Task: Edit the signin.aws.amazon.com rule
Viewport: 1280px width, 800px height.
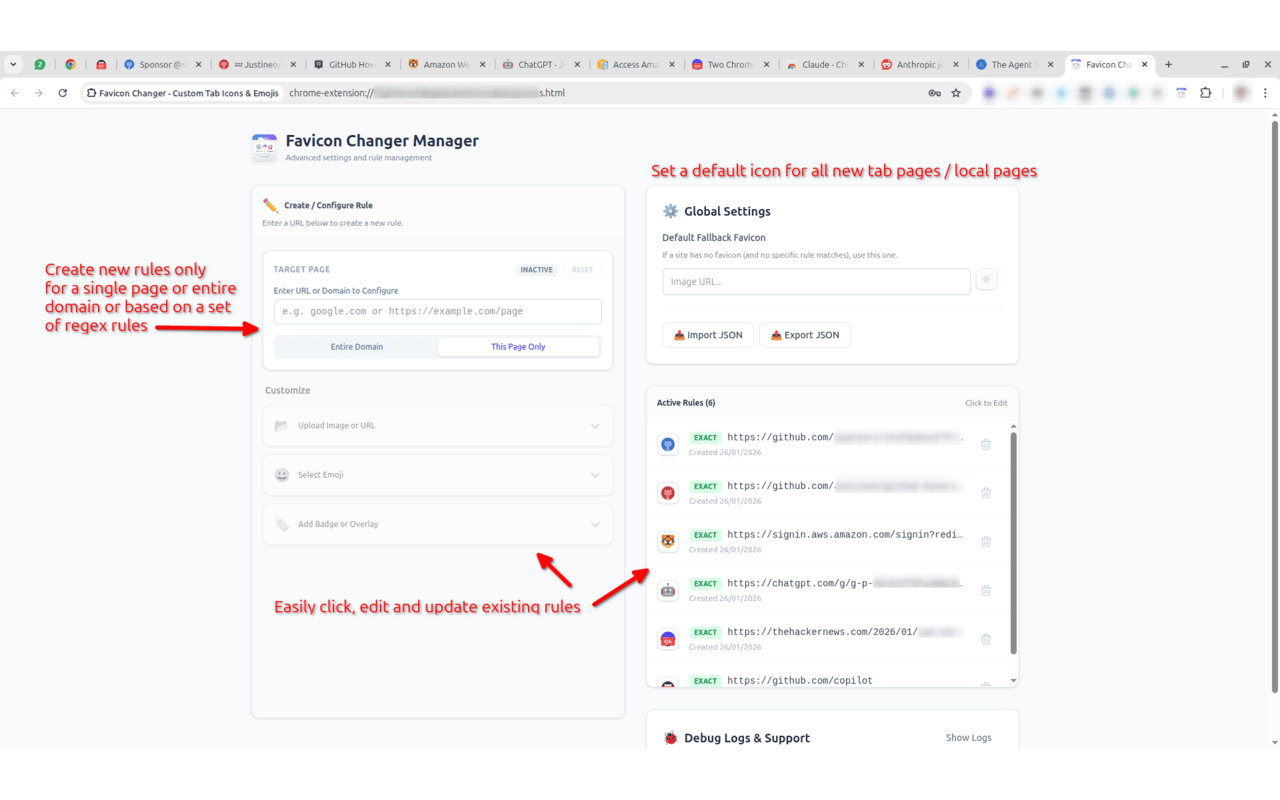Action: [830, 541]
